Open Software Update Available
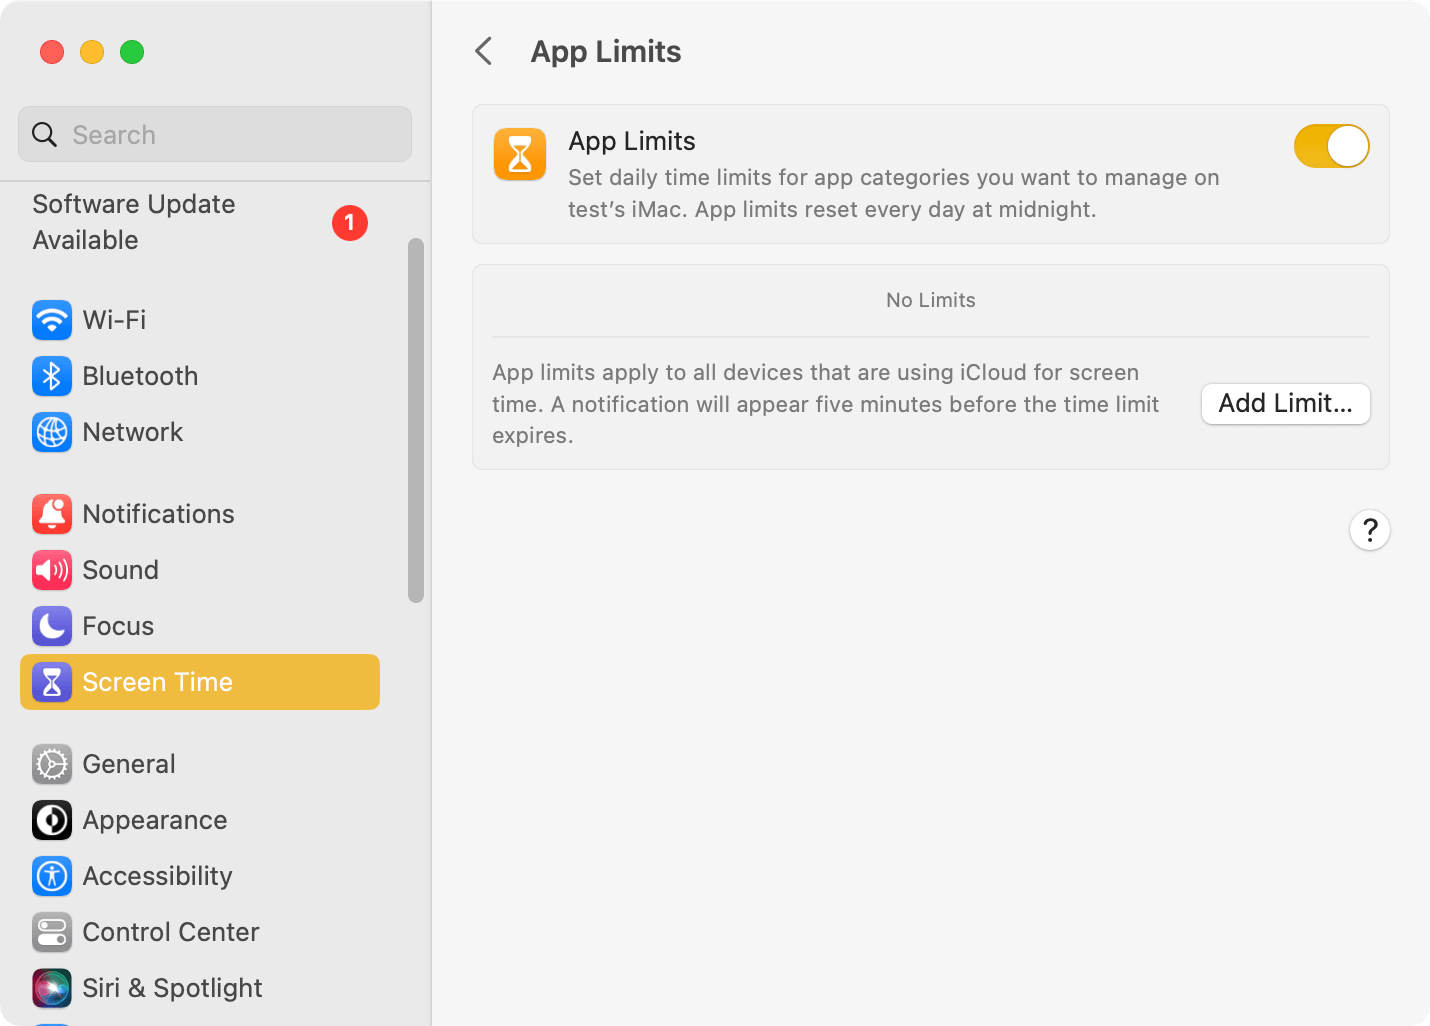Screen dimensions: 1430x1026 click(x=133, y=222)
